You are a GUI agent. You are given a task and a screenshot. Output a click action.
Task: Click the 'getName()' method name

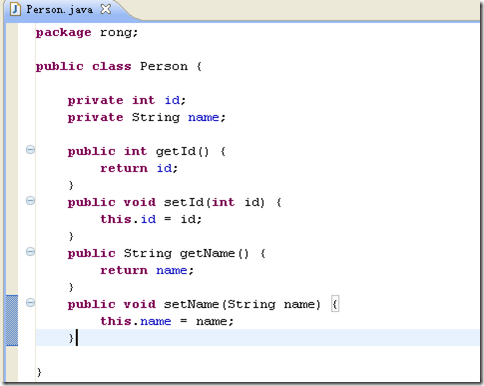click(214, 253)
